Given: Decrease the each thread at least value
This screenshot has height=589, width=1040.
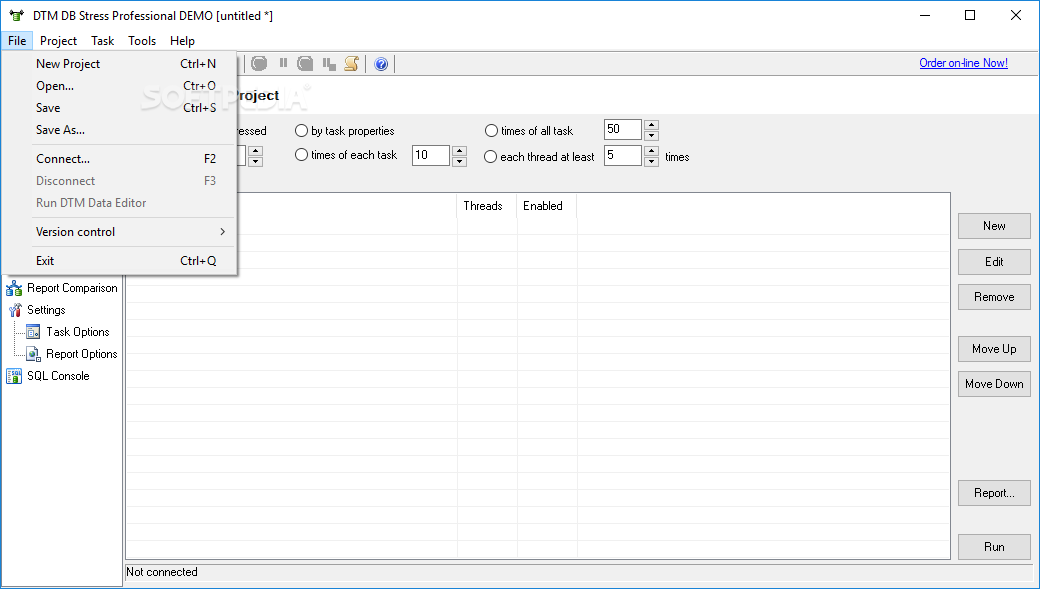Looking at the screenshot, I should click(x=651, y=161).
